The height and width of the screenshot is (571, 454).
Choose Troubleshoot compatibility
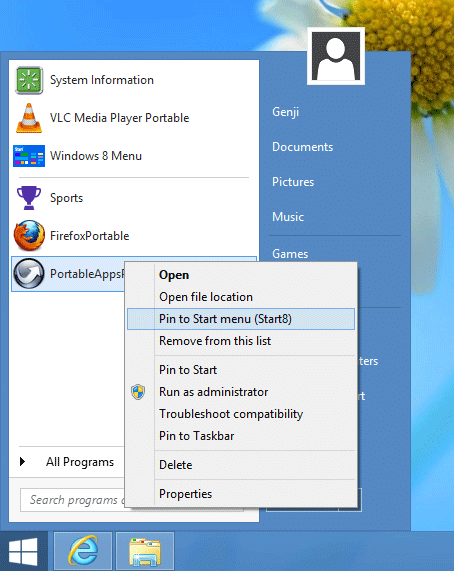tap(241, 414)
